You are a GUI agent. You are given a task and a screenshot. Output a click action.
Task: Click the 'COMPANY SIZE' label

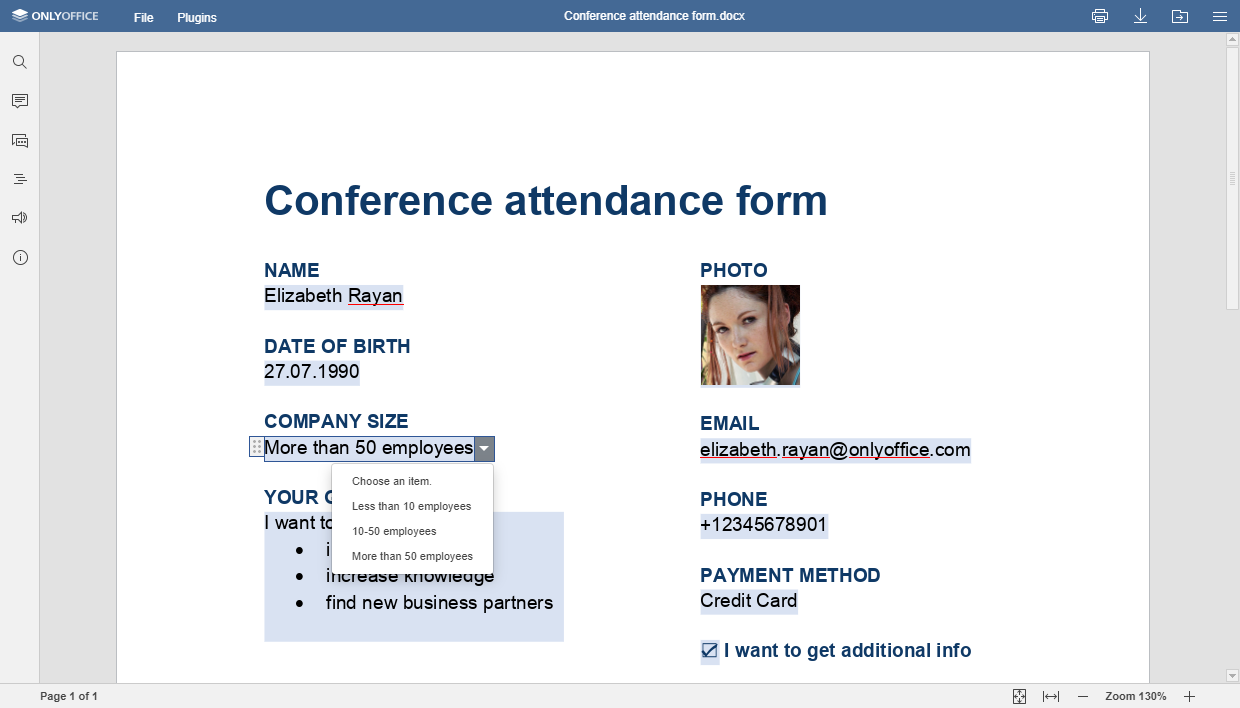pos(336,422)
